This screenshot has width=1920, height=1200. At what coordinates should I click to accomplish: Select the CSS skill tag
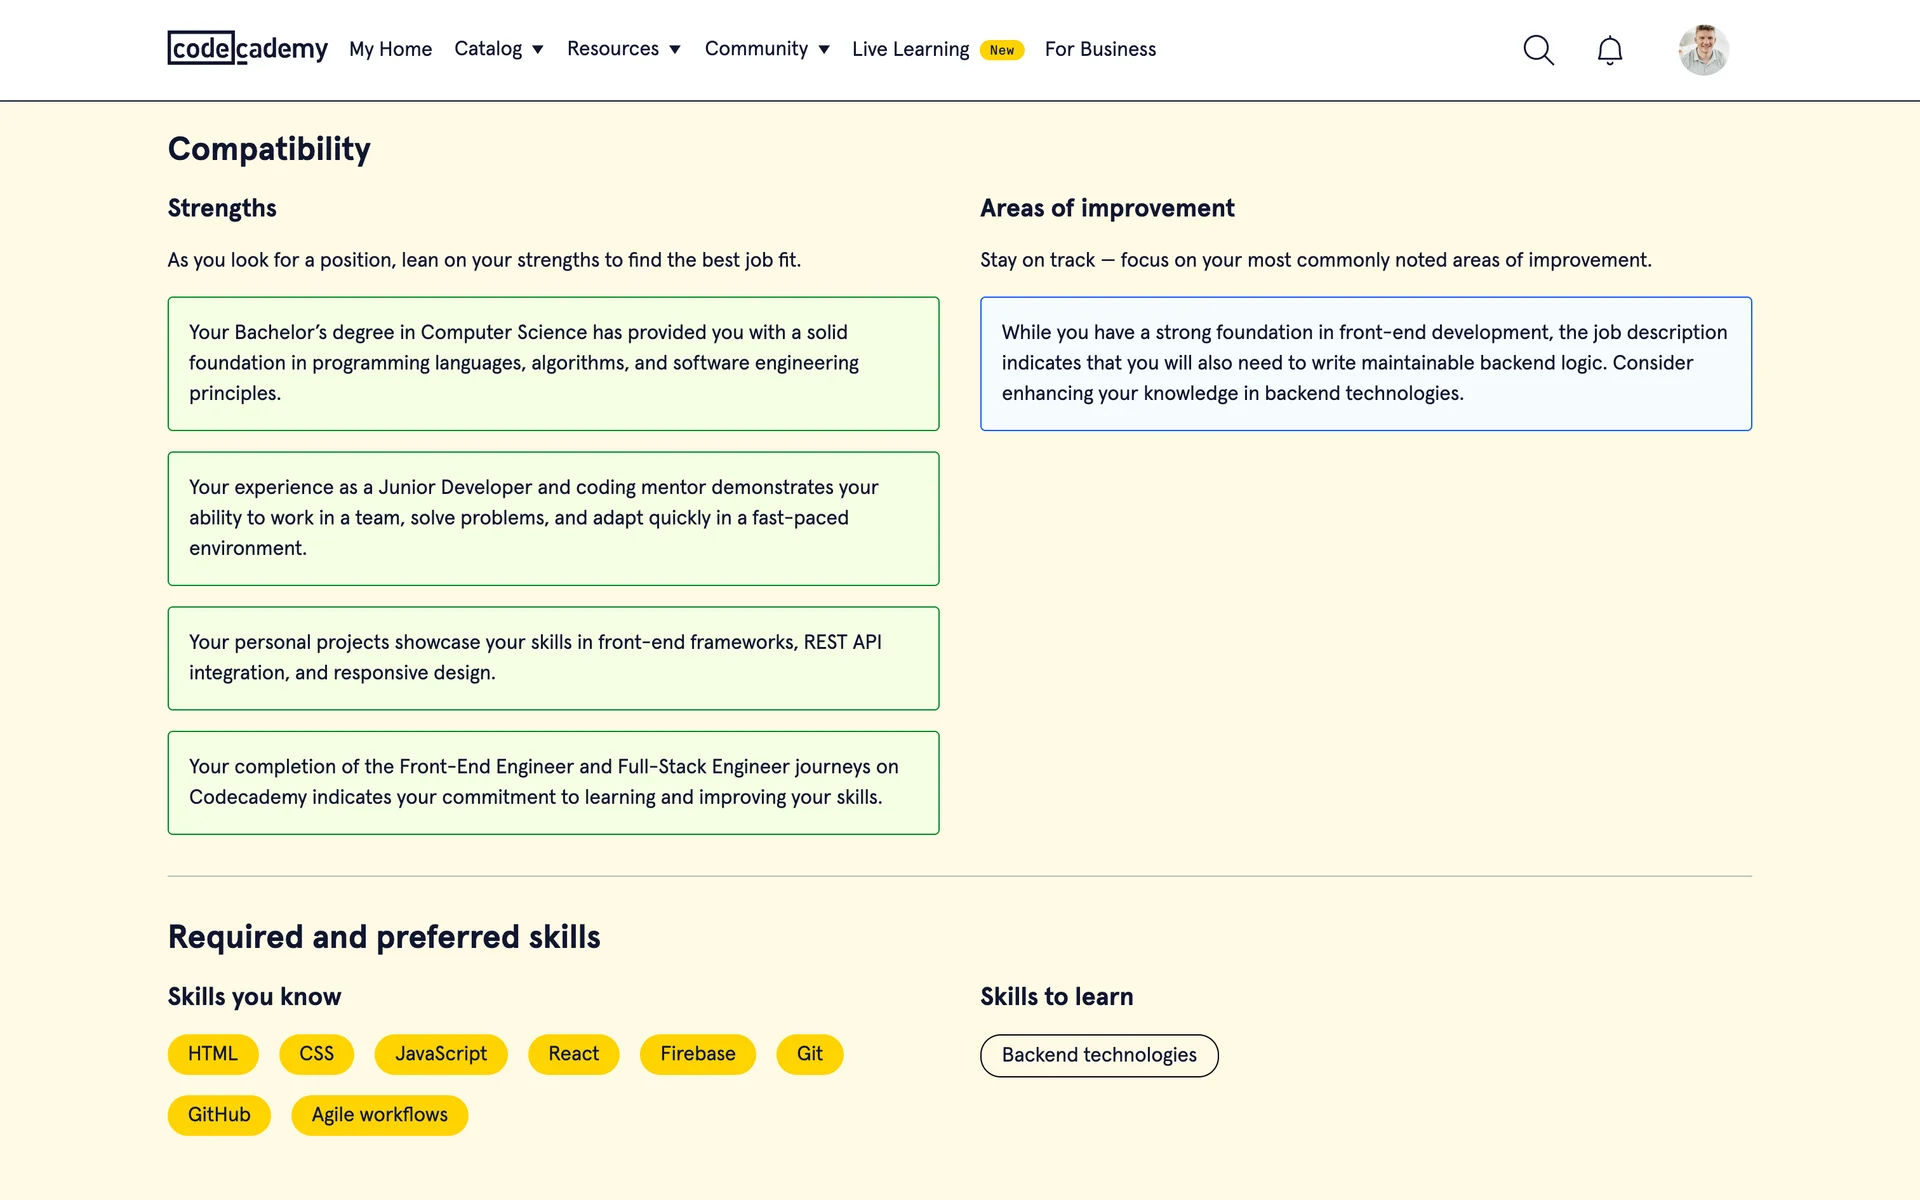click(316, 1054)
